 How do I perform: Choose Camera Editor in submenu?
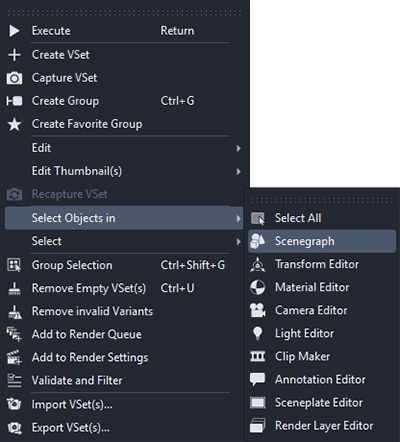pyautogui.click(x=322, y=310)
